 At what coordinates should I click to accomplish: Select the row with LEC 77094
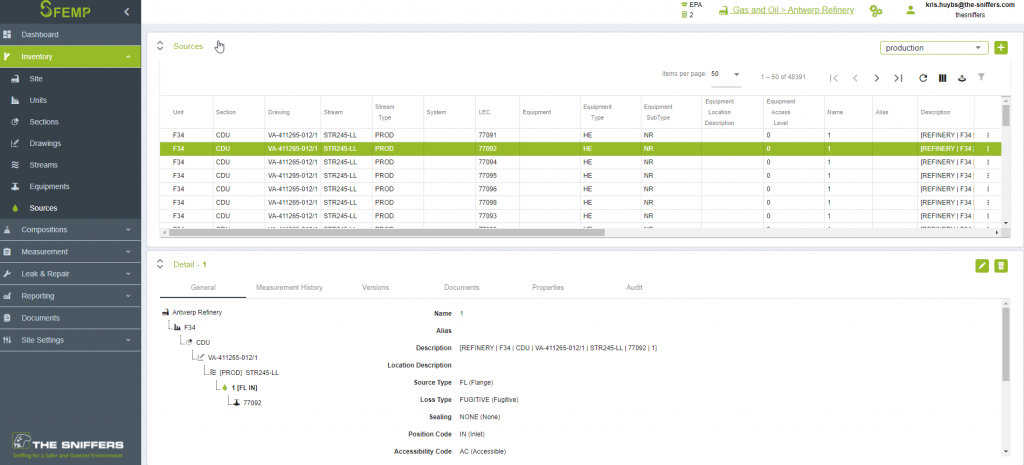click(x=580, y=162)
